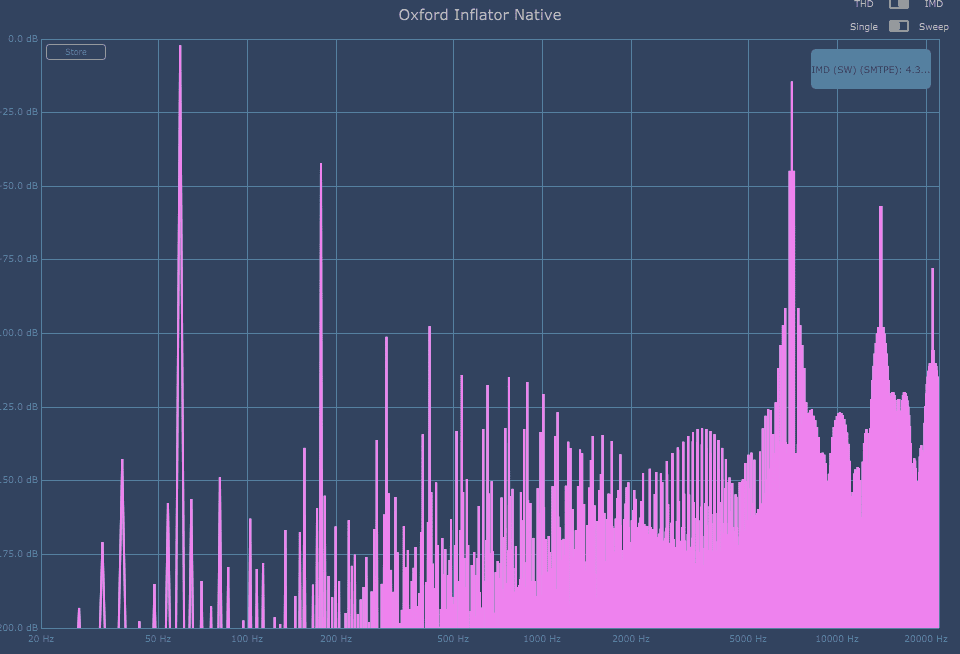Image resolution: width=960 pixels, height=654 pixels.
Task: Click the 5000 Hz axis label
Action: (x=748, y=639)
